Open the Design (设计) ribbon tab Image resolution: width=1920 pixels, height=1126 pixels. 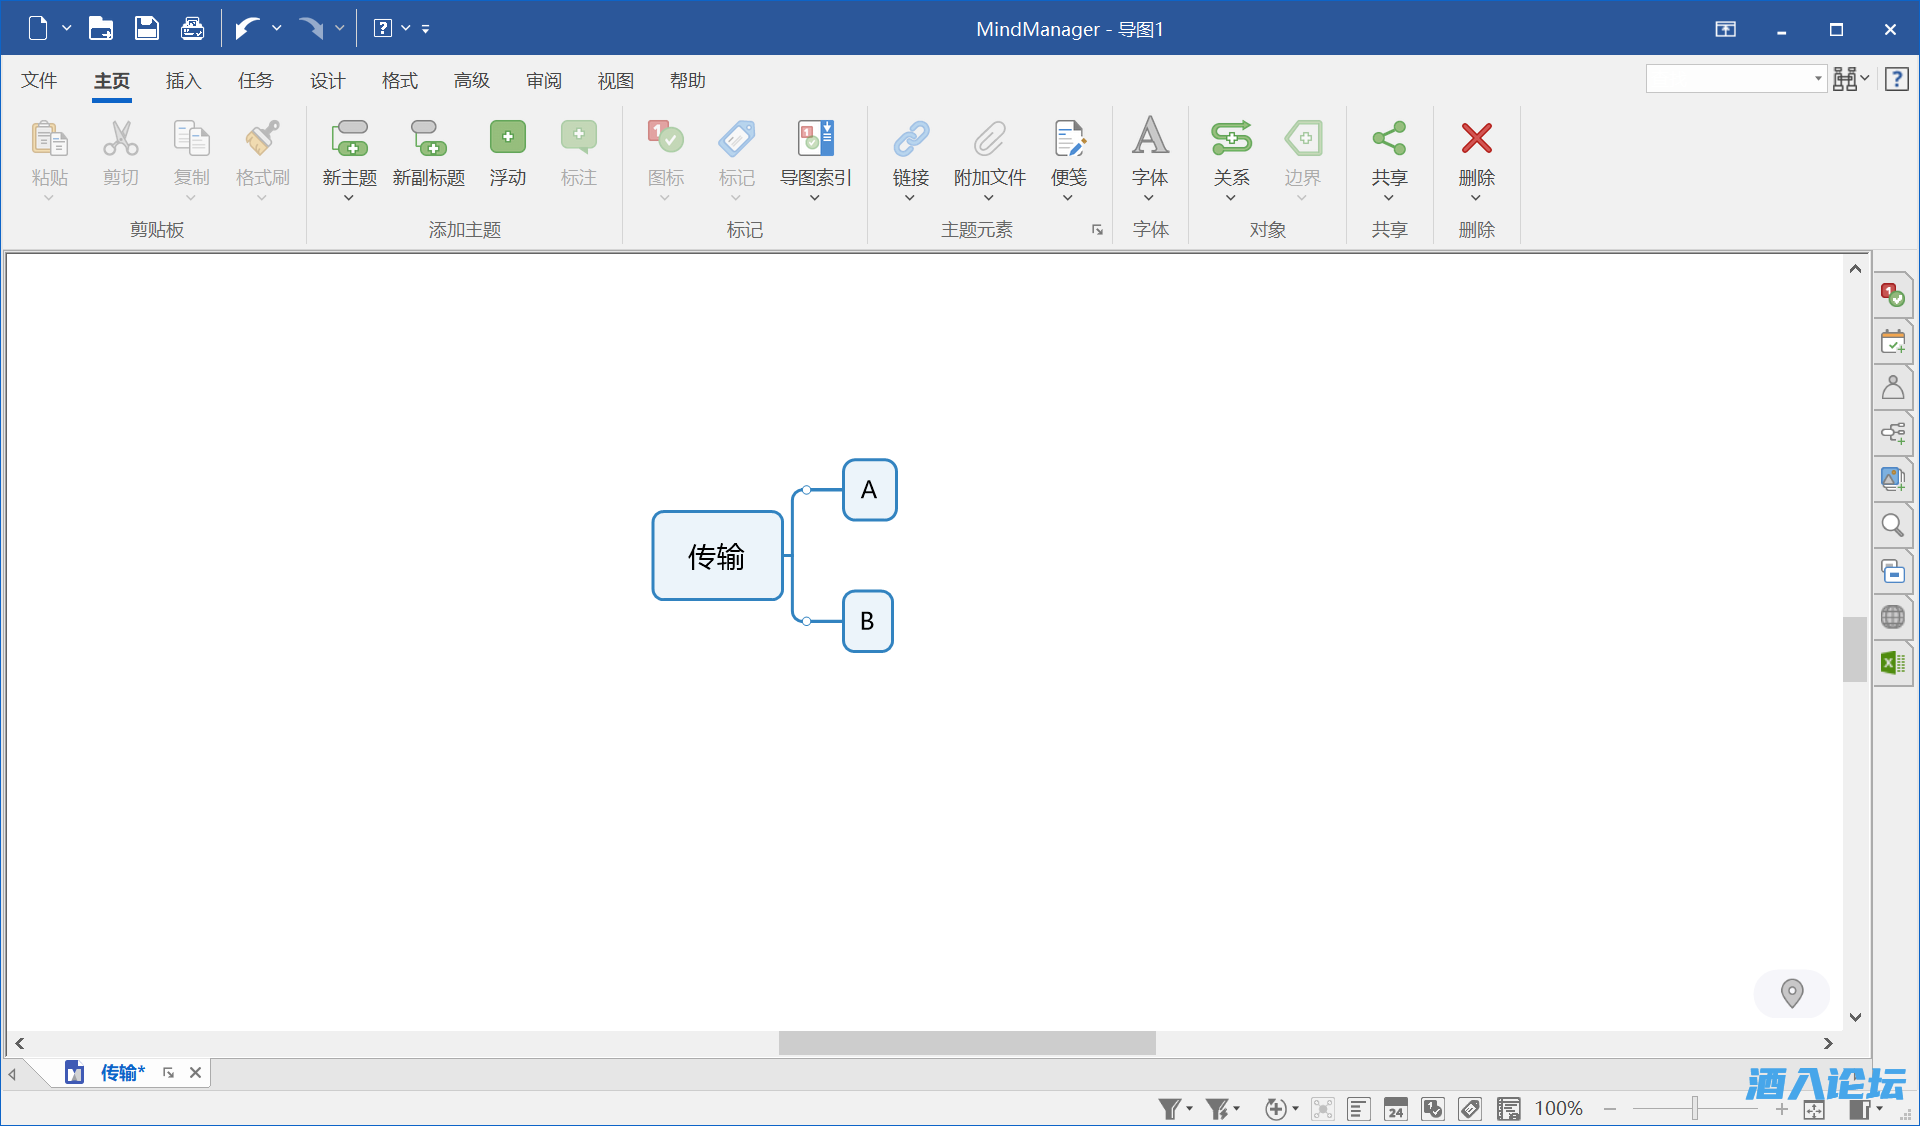click(x=327, y=81)
